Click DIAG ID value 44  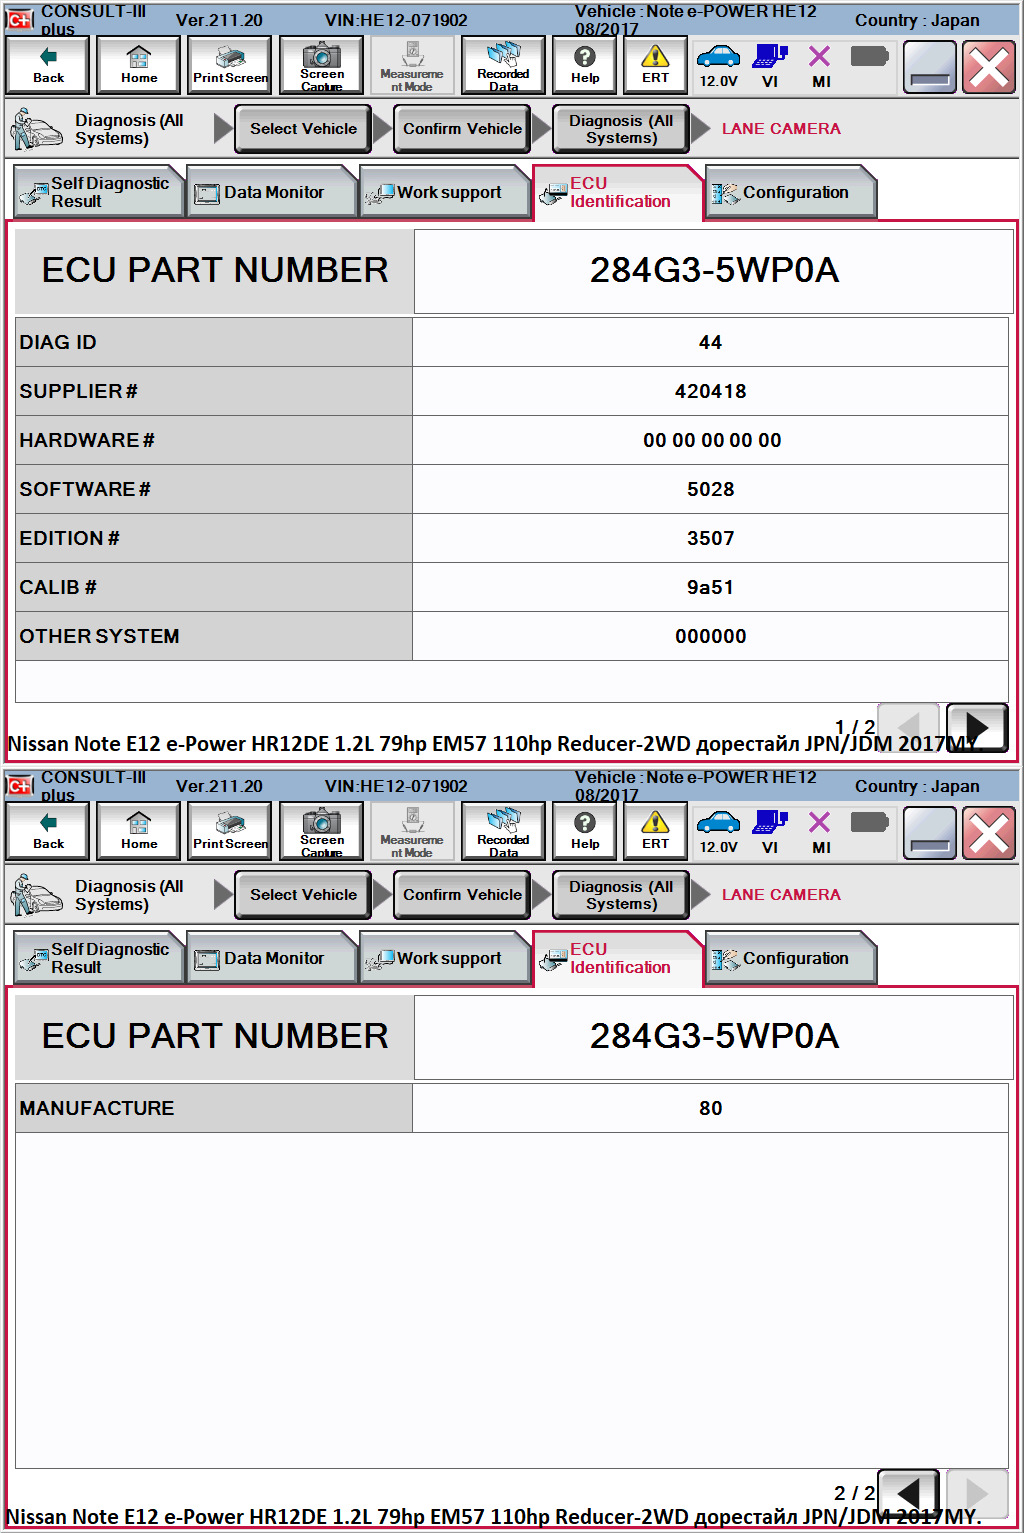click(x=710, y=343)
